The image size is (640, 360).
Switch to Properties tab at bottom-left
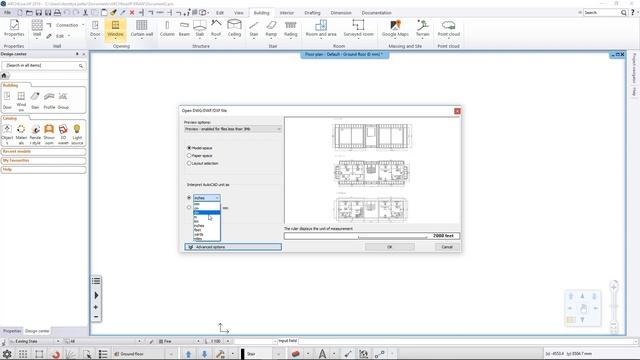coord(12,331)
